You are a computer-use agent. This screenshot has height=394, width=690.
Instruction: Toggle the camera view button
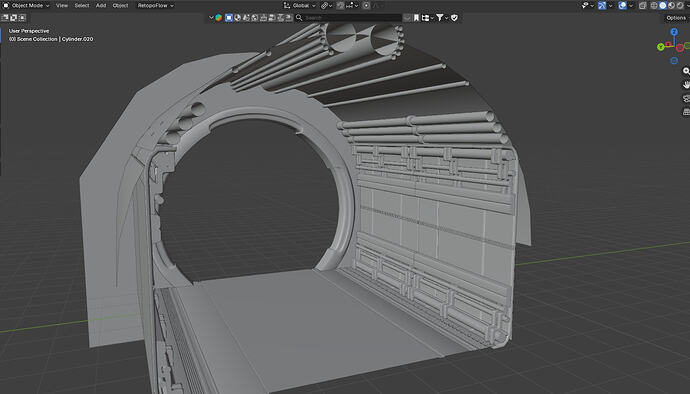686,98
